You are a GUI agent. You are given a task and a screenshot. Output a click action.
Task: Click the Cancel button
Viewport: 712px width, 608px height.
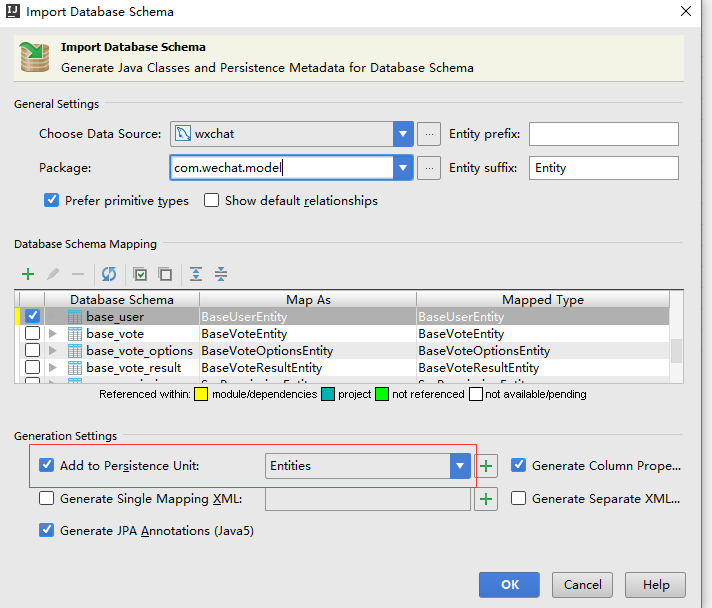(x=582, y=585)
